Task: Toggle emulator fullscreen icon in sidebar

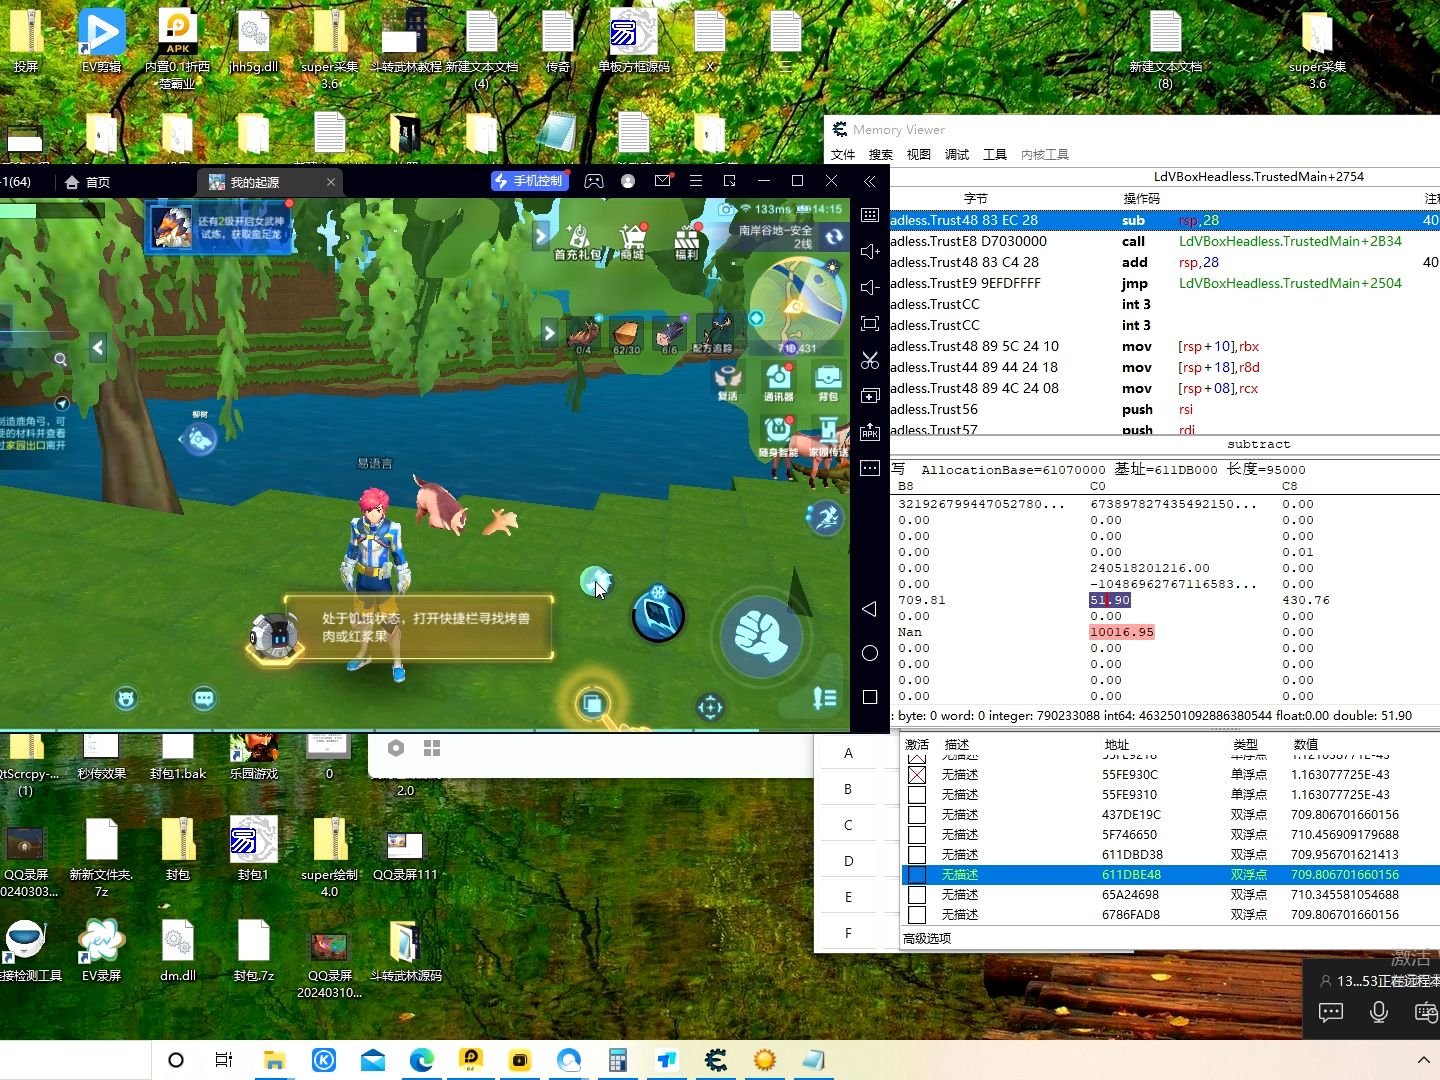Action: click(x=870, y=323)
